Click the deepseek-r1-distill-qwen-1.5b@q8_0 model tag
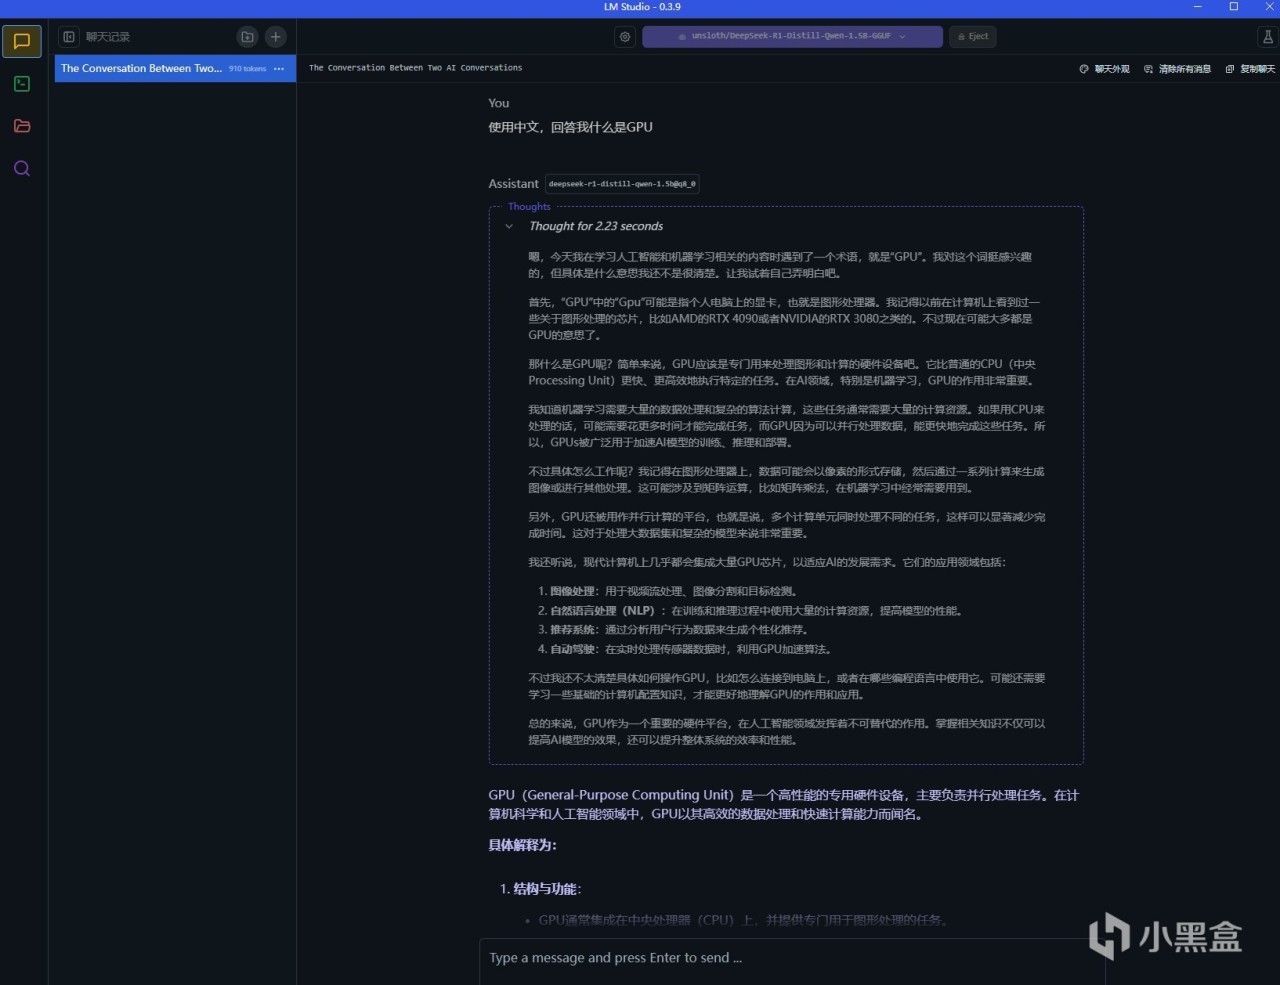The height and width of the screenshot is (985, 1280). 622,184
